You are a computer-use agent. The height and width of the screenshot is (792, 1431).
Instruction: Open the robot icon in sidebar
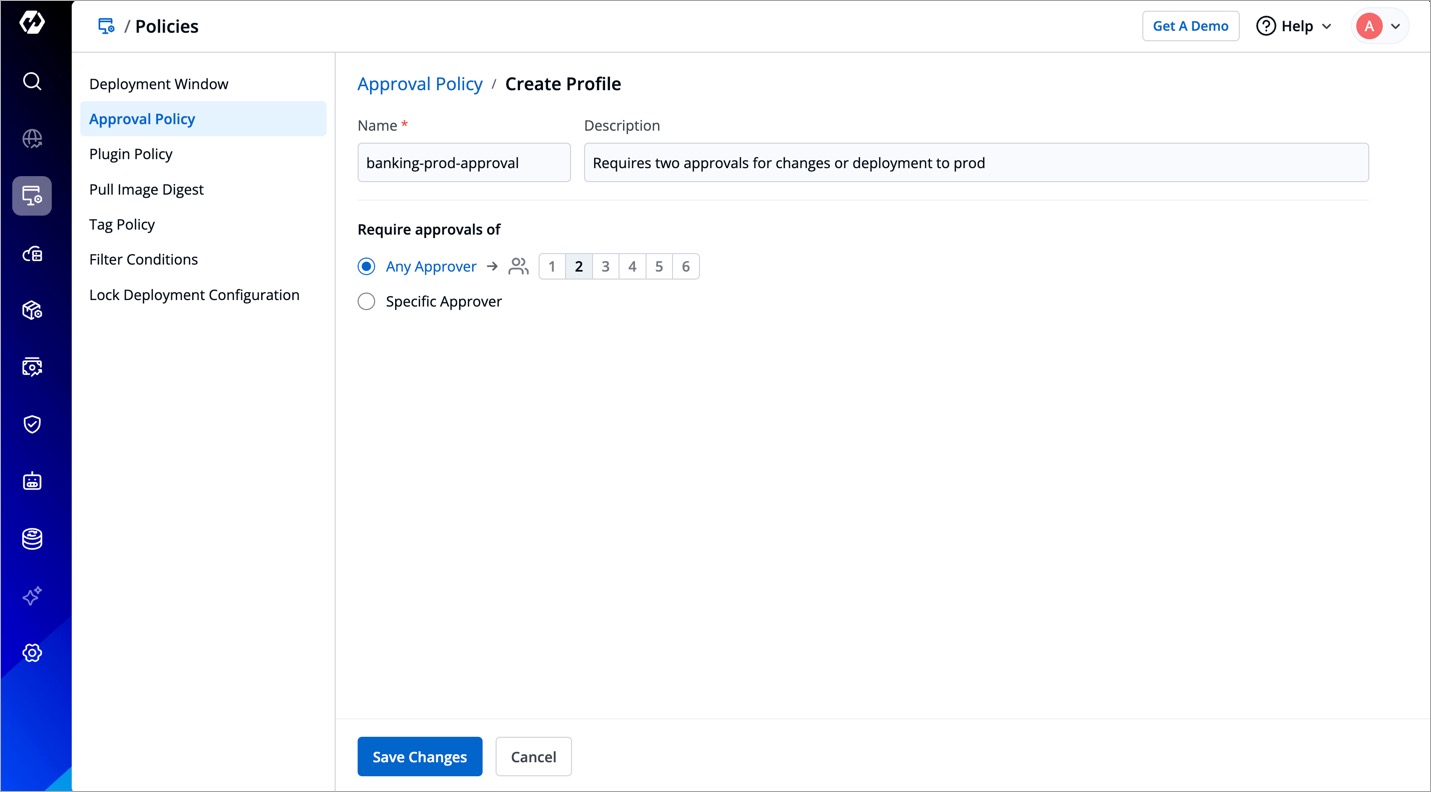[32, 482]
